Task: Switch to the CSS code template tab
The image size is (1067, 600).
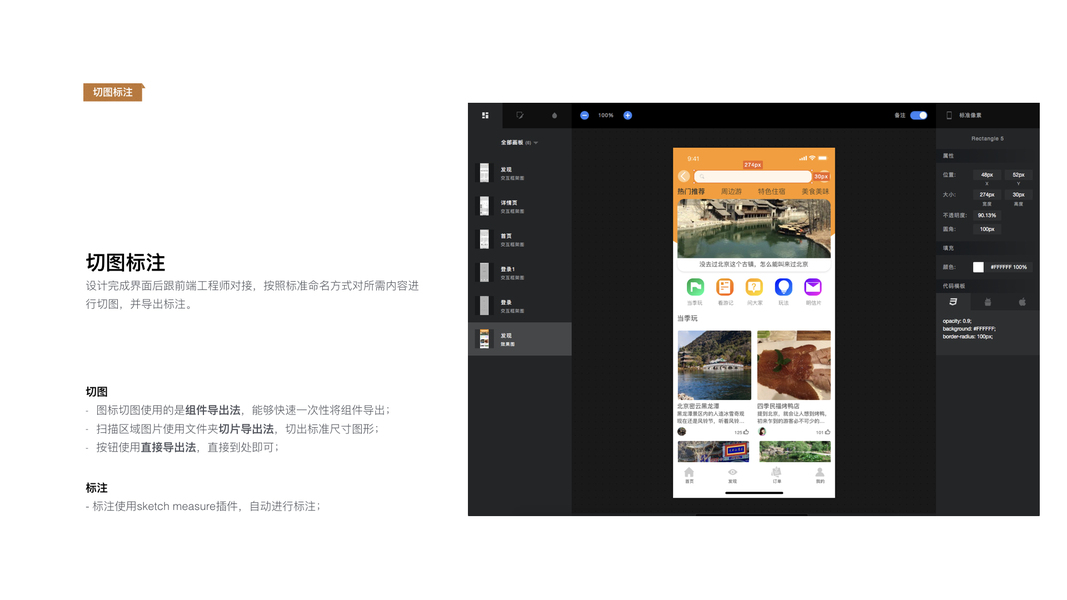Action: click(x=953, y=302)
